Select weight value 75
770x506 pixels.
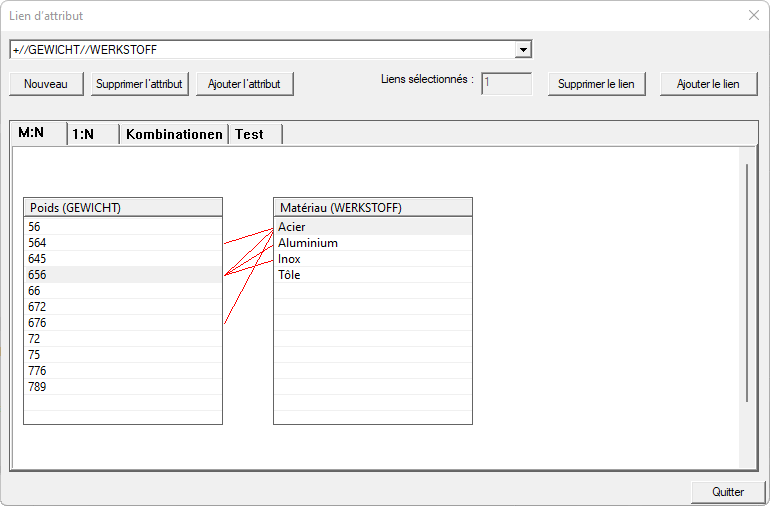point(123,355)
